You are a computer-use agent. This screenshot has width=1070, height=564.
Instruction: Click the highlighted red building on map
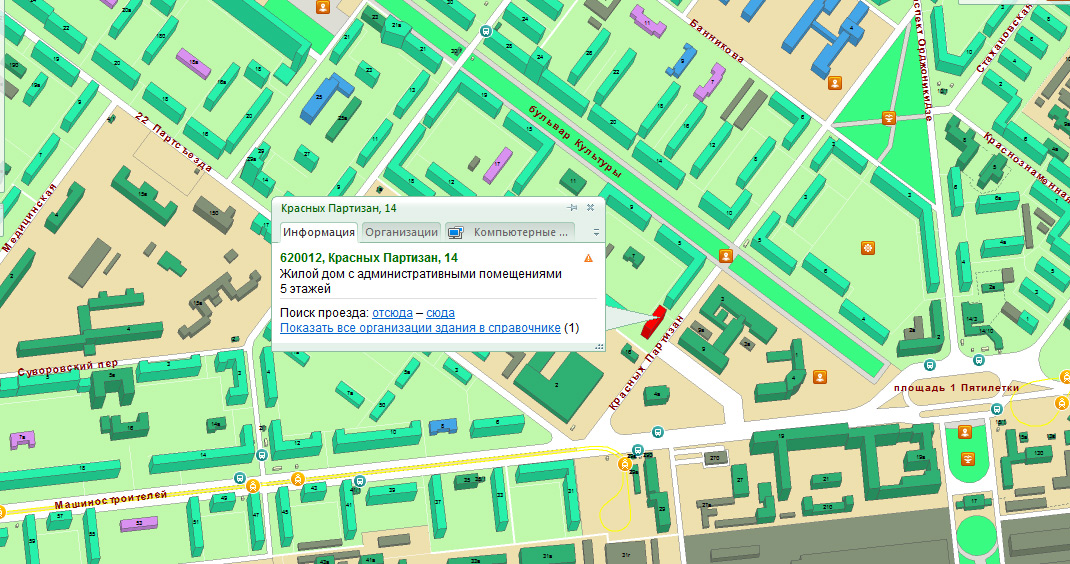pyautogui.click(x=652, y=320)
